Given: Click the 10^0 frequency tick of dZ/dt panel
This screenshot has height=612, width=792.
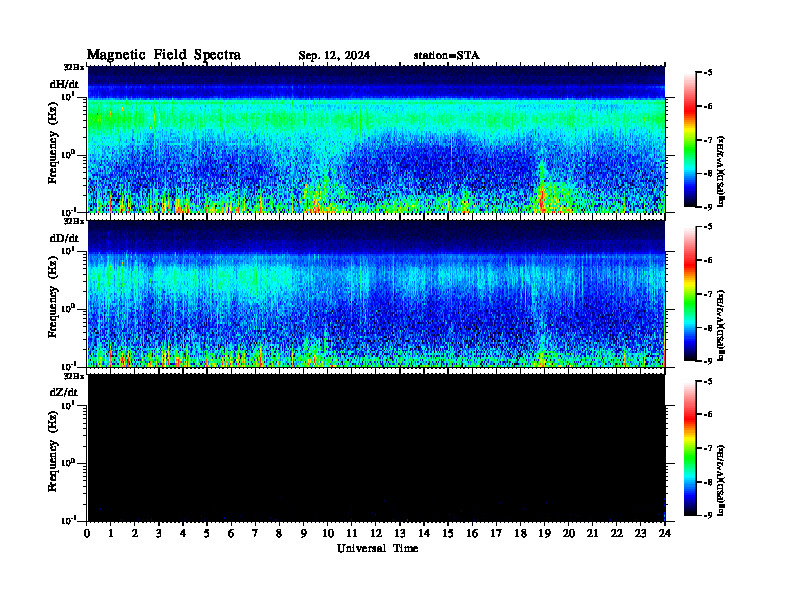Looking at the screenshot, I should (68, 463).
